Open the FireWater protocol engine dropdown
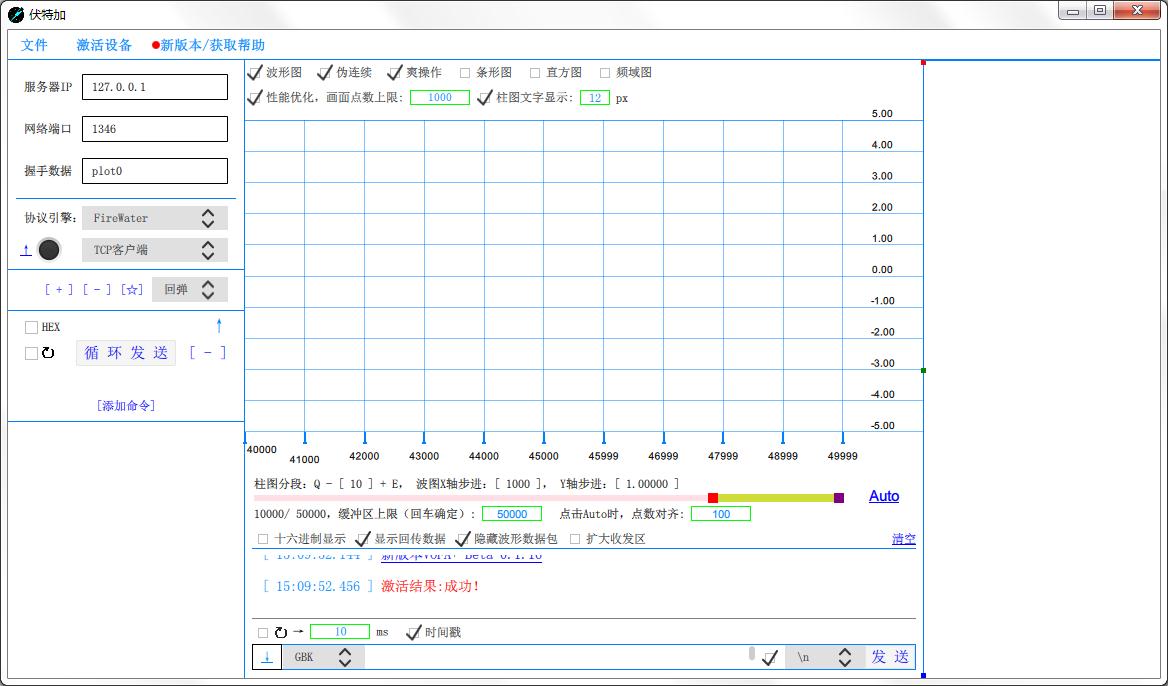The width and height of the screenshot is (1168, 686). click(155, 218)
